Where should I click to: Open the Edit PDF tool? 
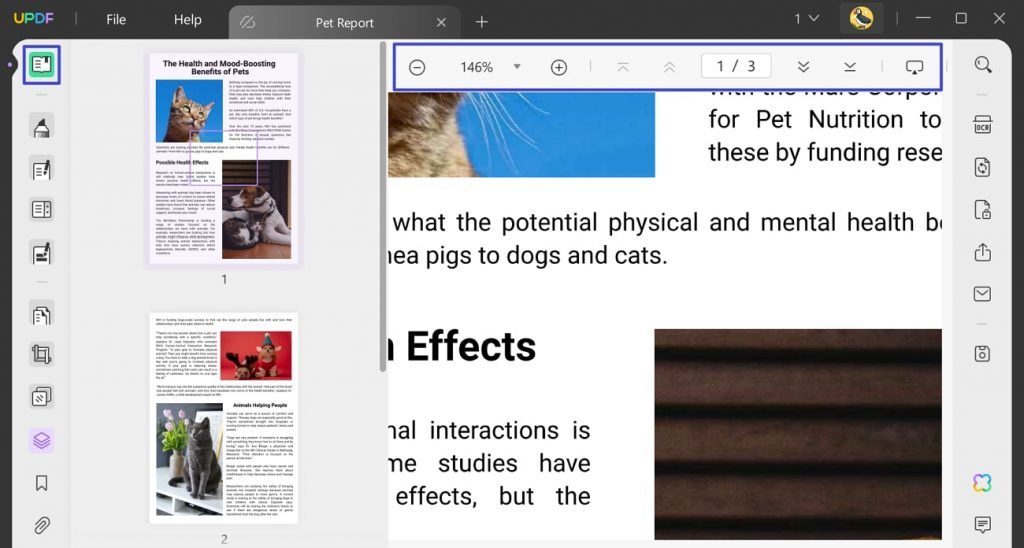[x=41, y=170]
